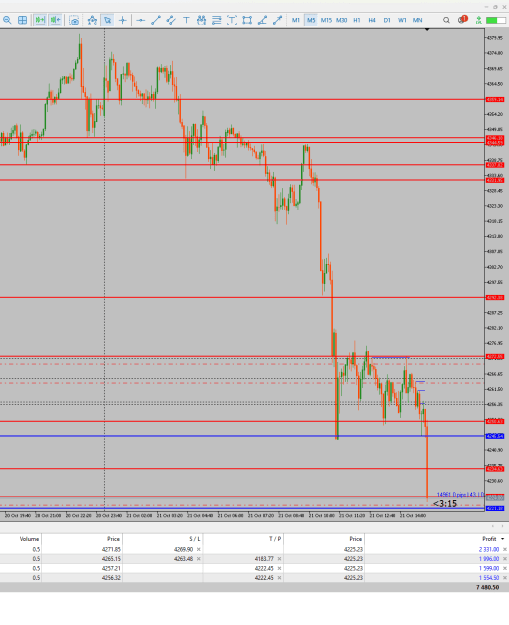Switch chart to H4 timeframe
The image size is (509, 625).
[x=372, y=20]
